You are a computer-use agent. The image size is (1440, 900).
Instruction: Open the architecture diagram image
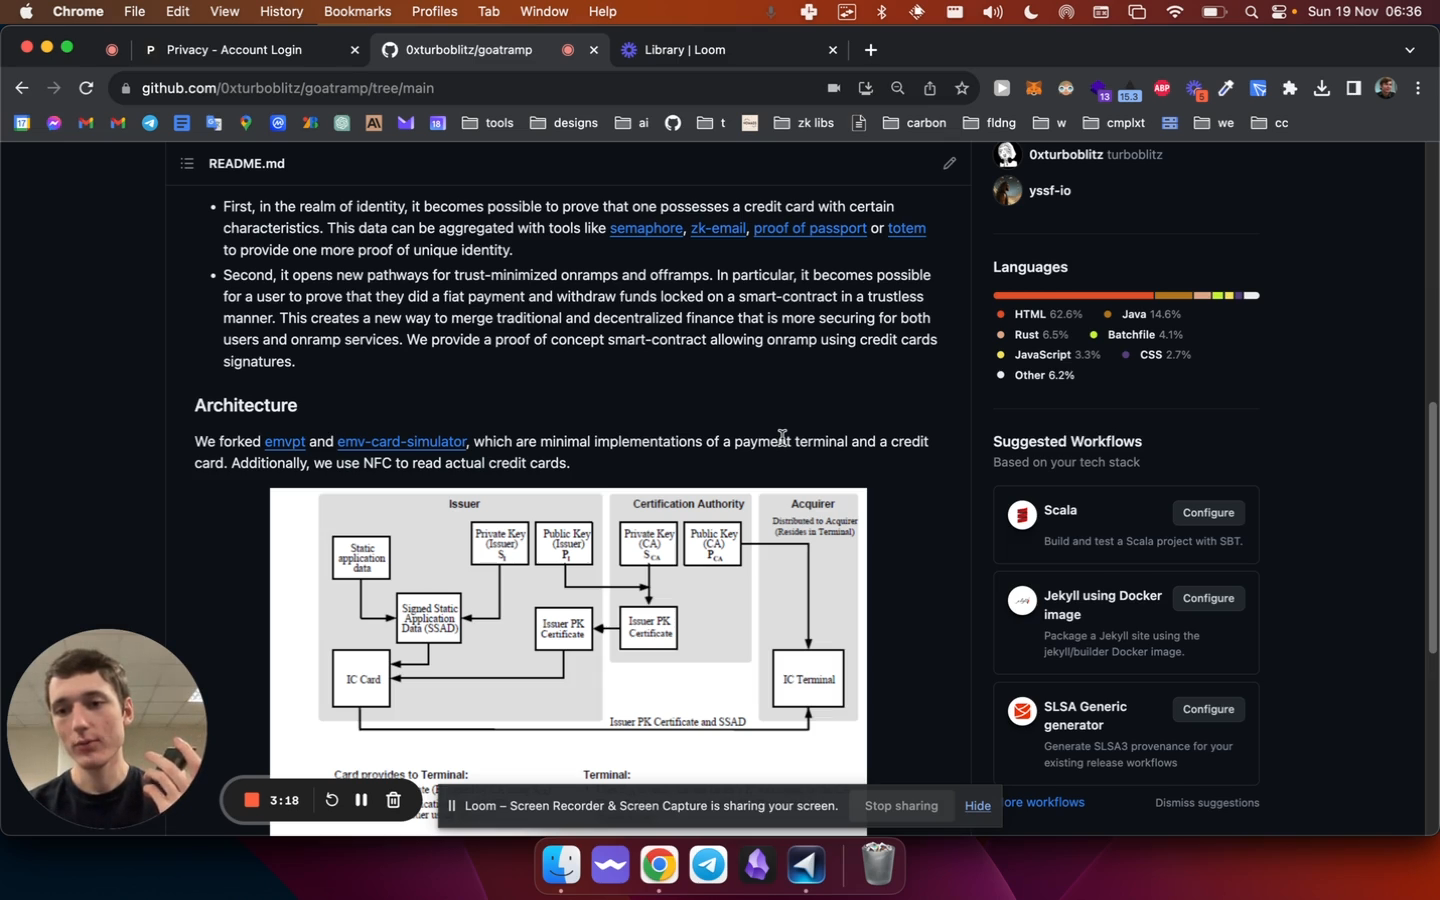pos(568,661)
